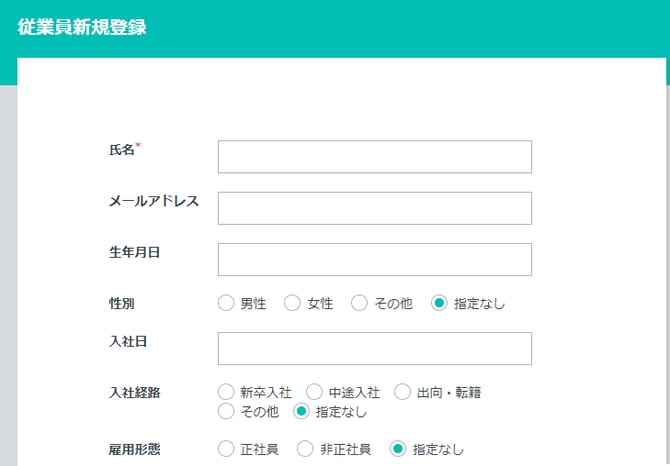Click the 氏名 field label
Image resolution: width=670 pixels, height=466 pixels.
coord(121,149)
